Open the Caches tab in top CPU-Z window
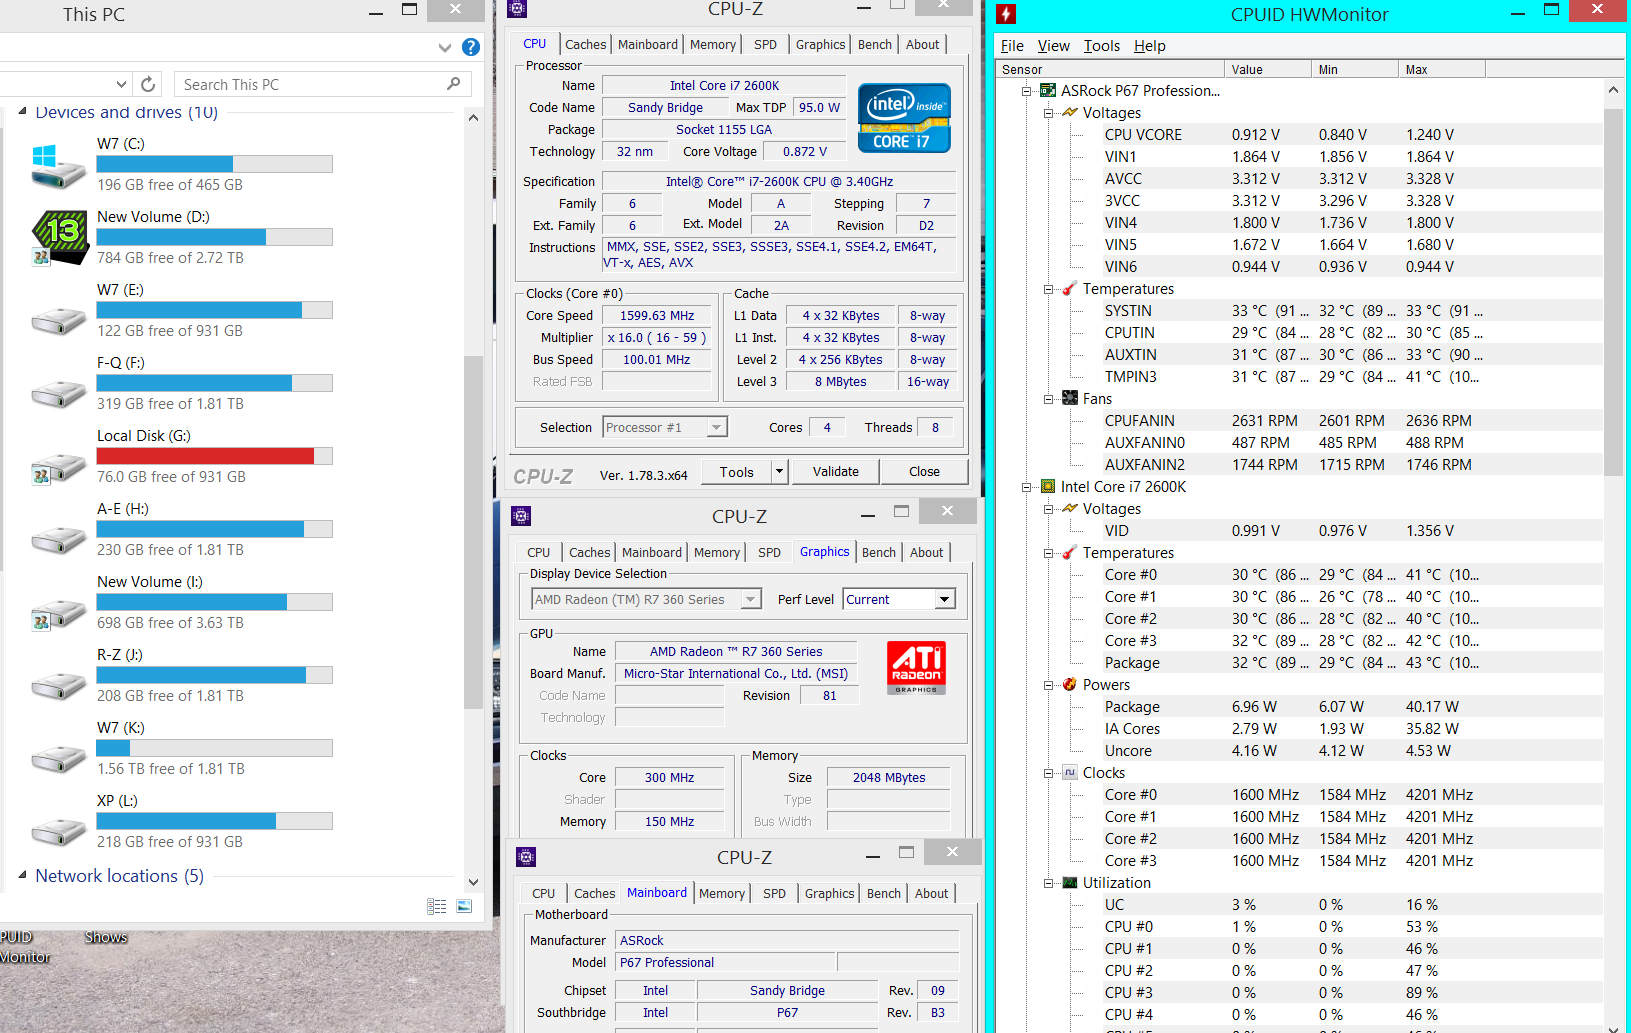1631x1033 pixels. [x=585, y=44]
